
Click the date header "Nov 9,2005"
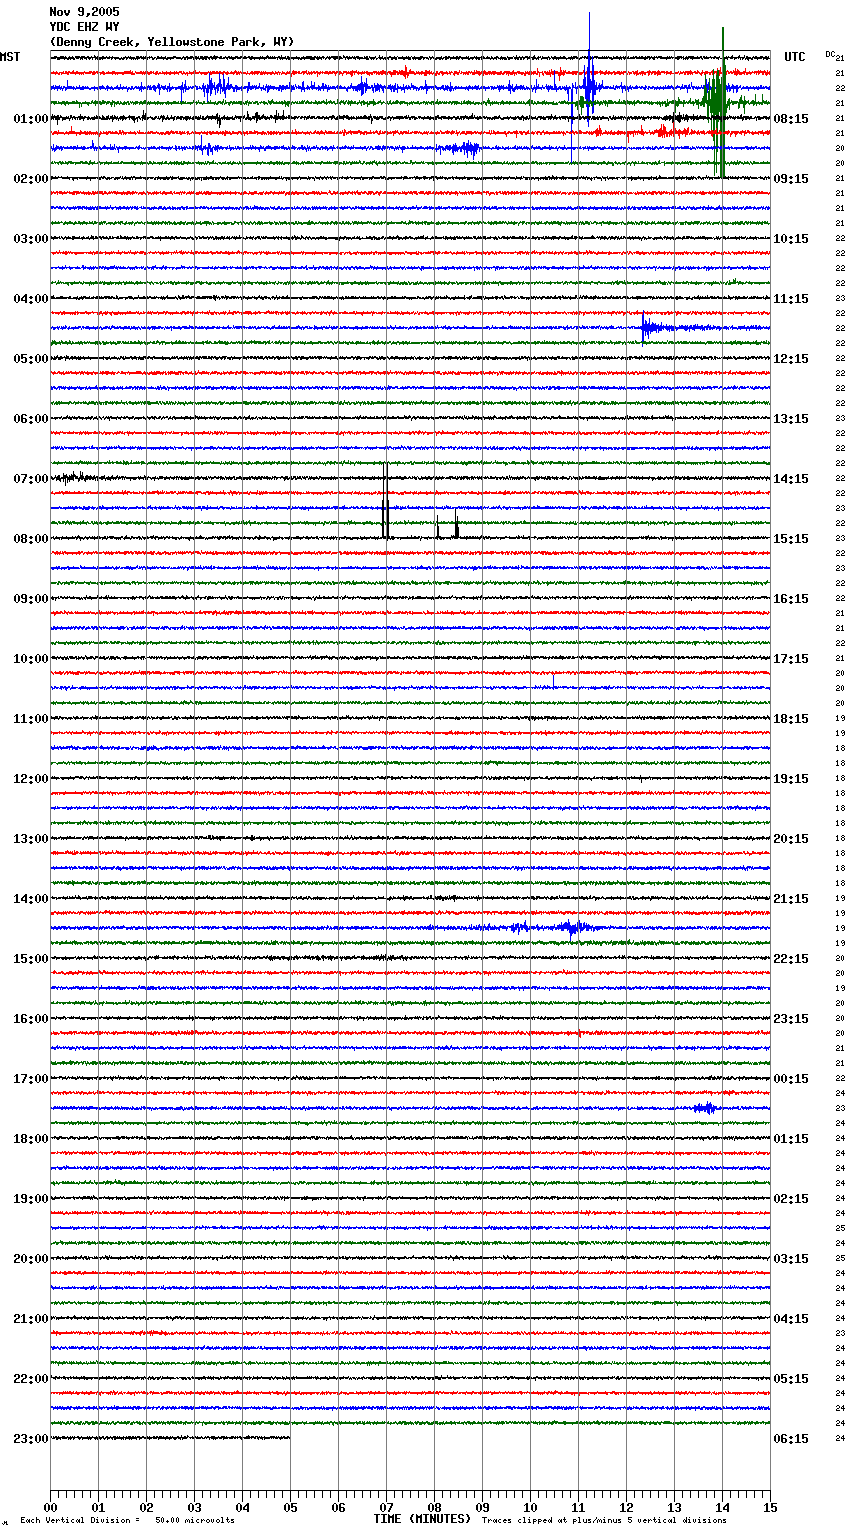point(84,12)
